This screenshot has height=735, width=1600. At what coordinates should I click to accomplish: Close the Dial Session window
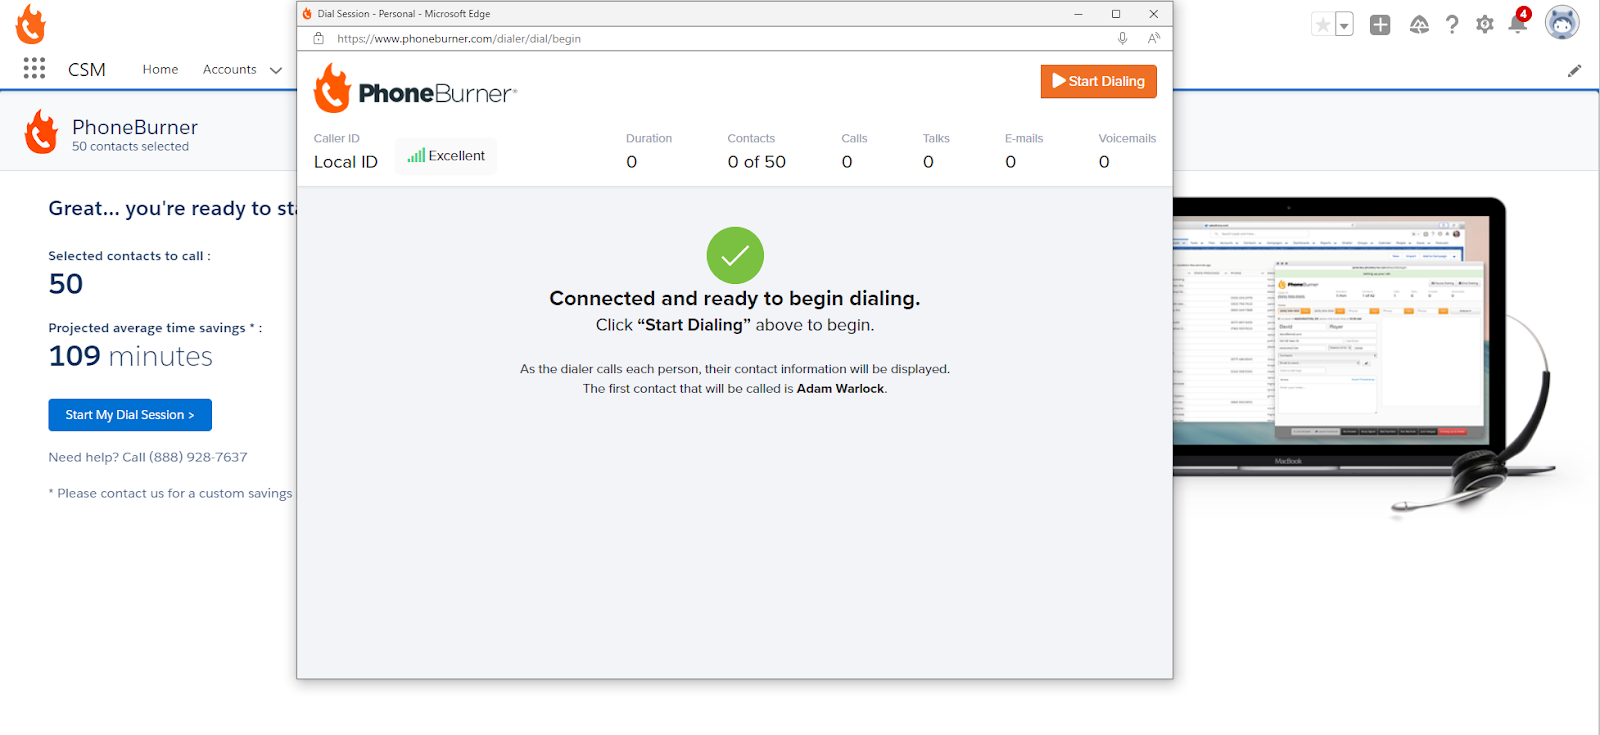click(1154, 14)
